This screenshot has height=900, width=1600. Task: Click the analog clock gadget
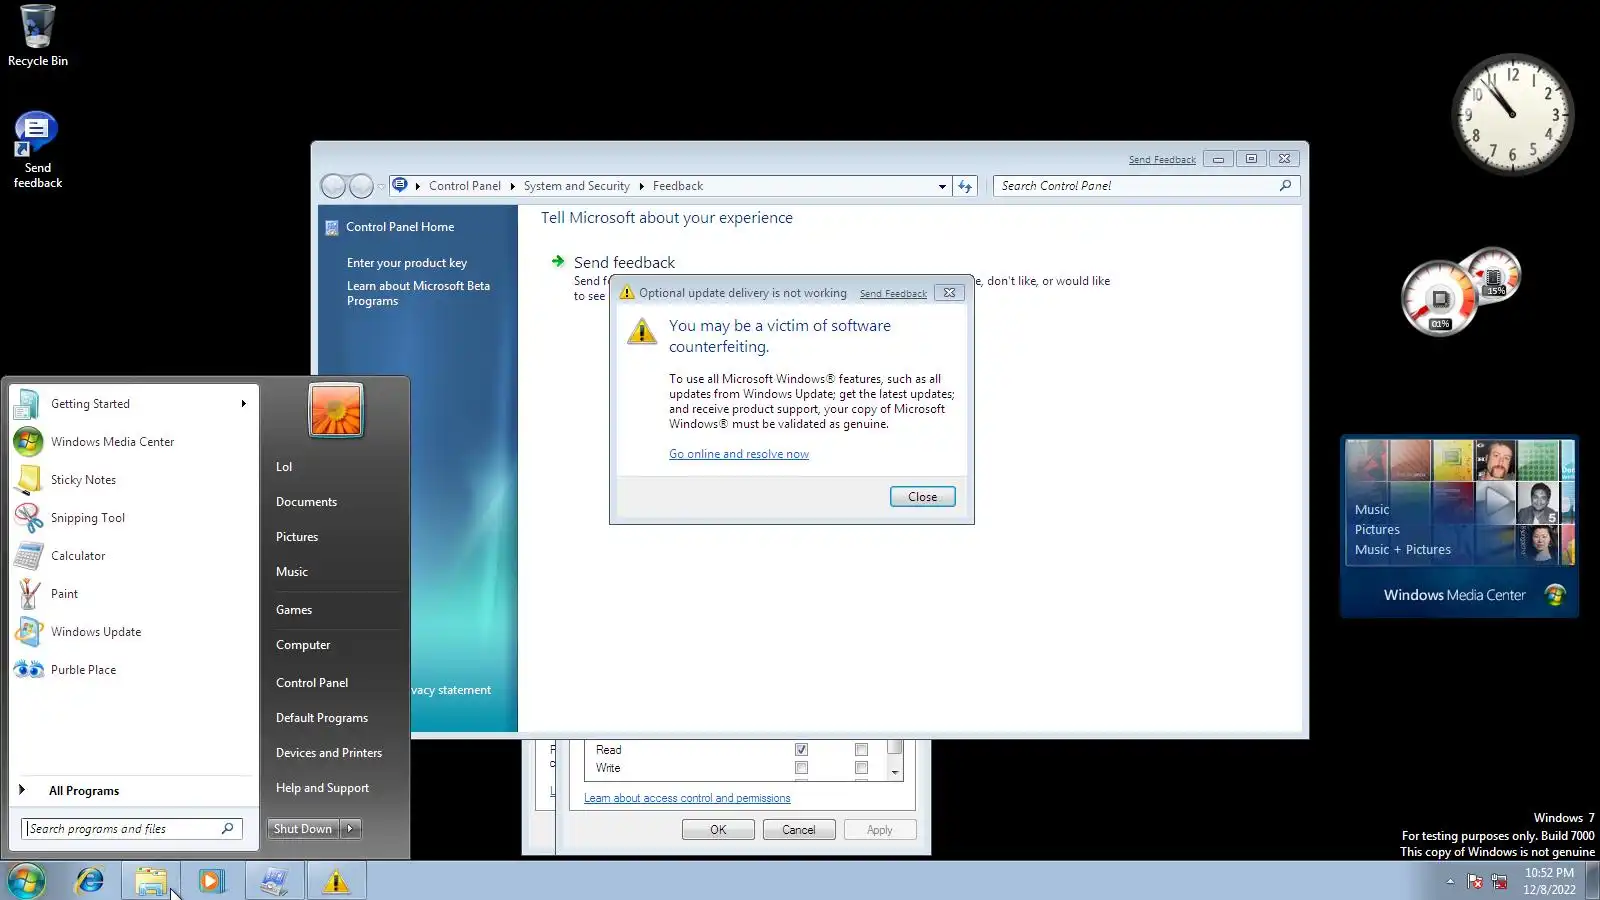coord(1512,113)
